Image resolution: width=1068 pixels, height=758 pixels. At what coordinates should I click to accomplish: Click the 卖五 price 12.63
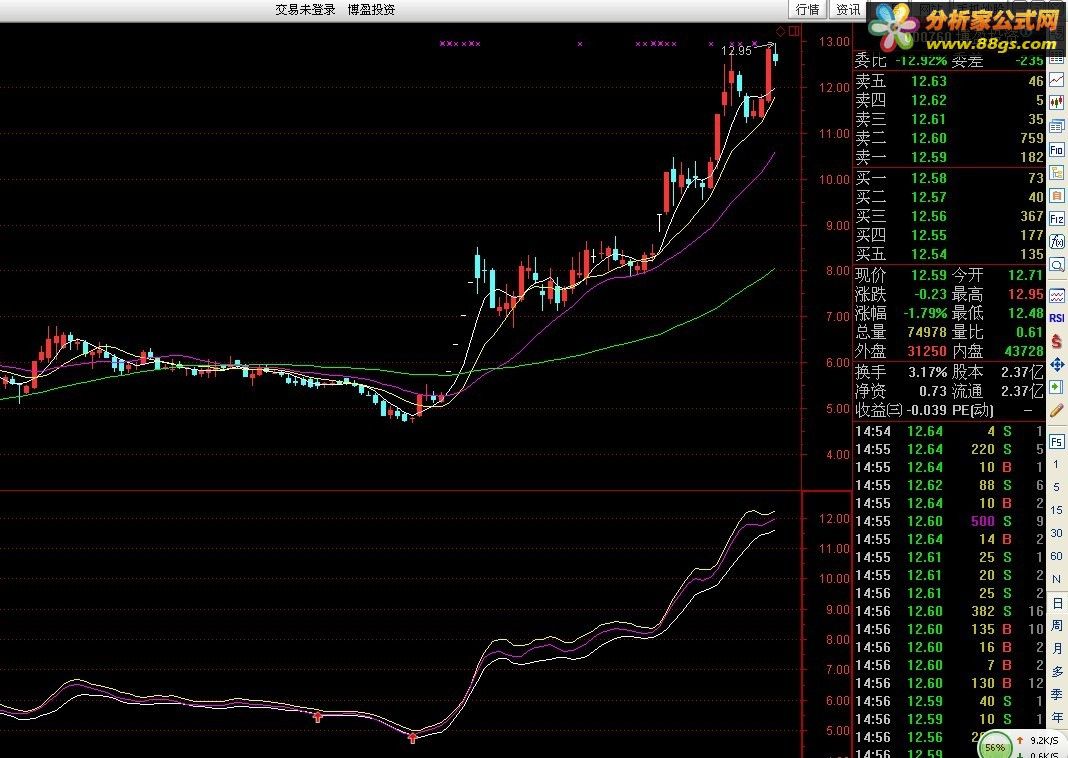(928, 81)
